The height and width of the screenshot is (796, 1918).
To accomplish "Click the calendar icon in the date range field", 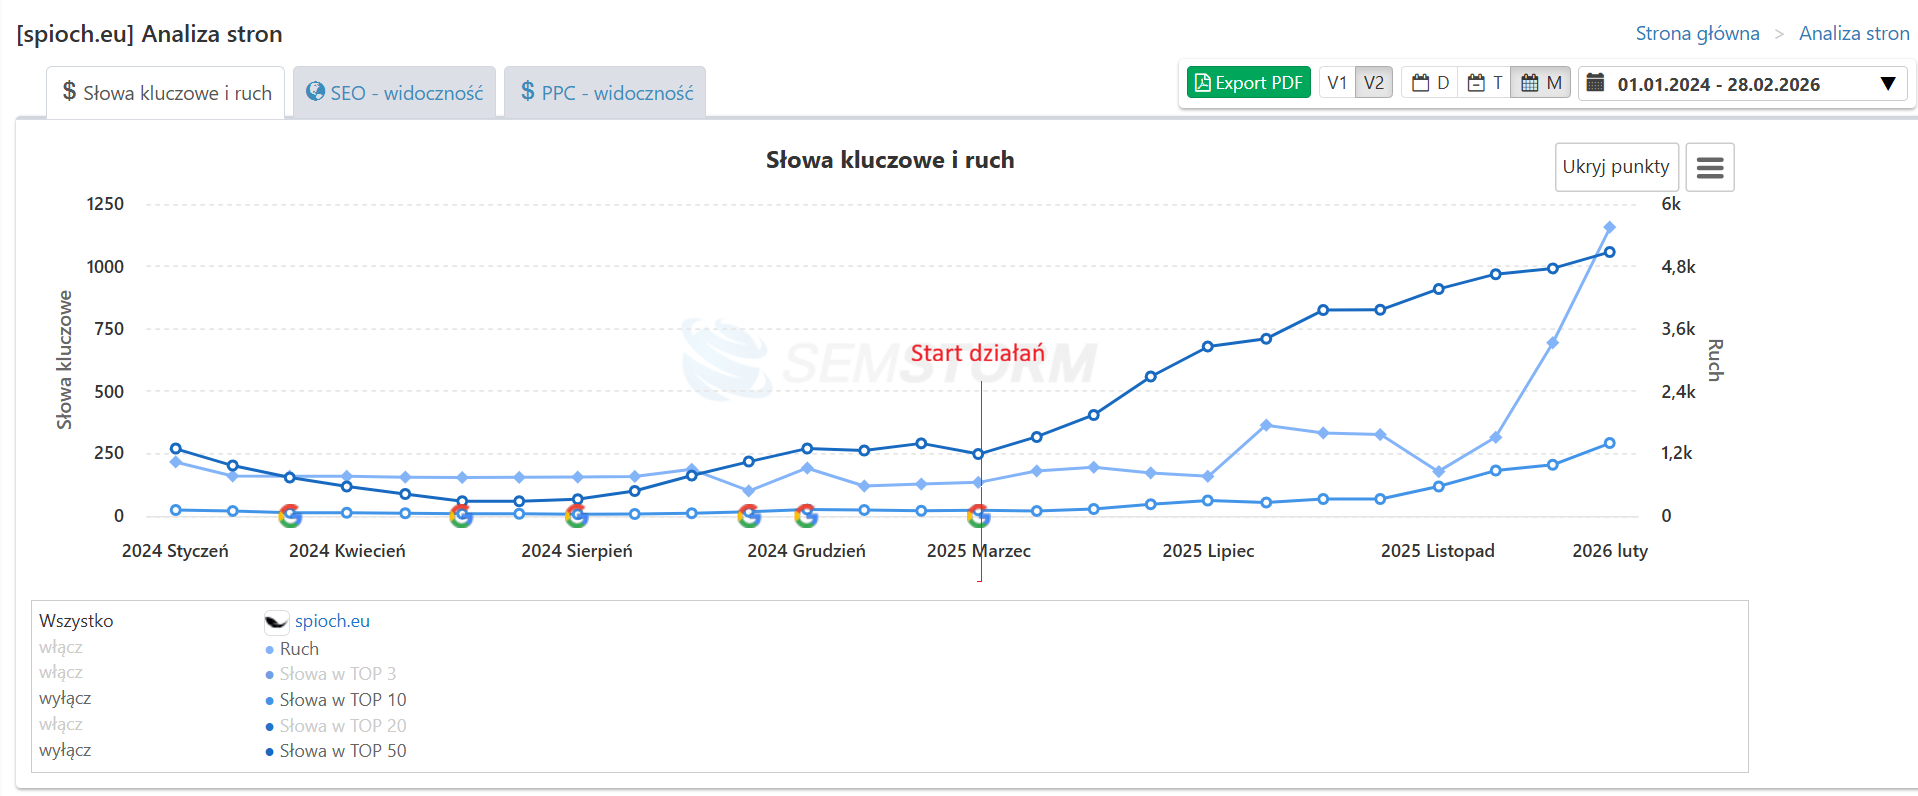I will (x=1596, y=83).
